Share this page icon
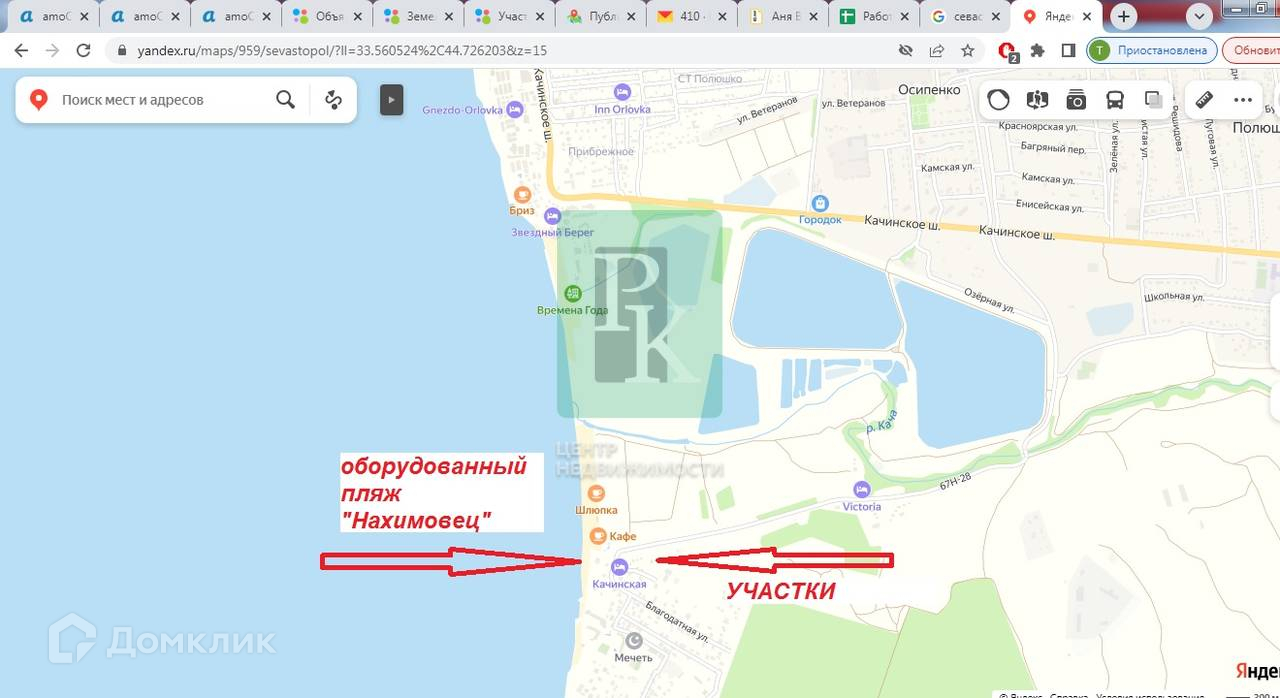1280x698 pixels. pos(937,50)
